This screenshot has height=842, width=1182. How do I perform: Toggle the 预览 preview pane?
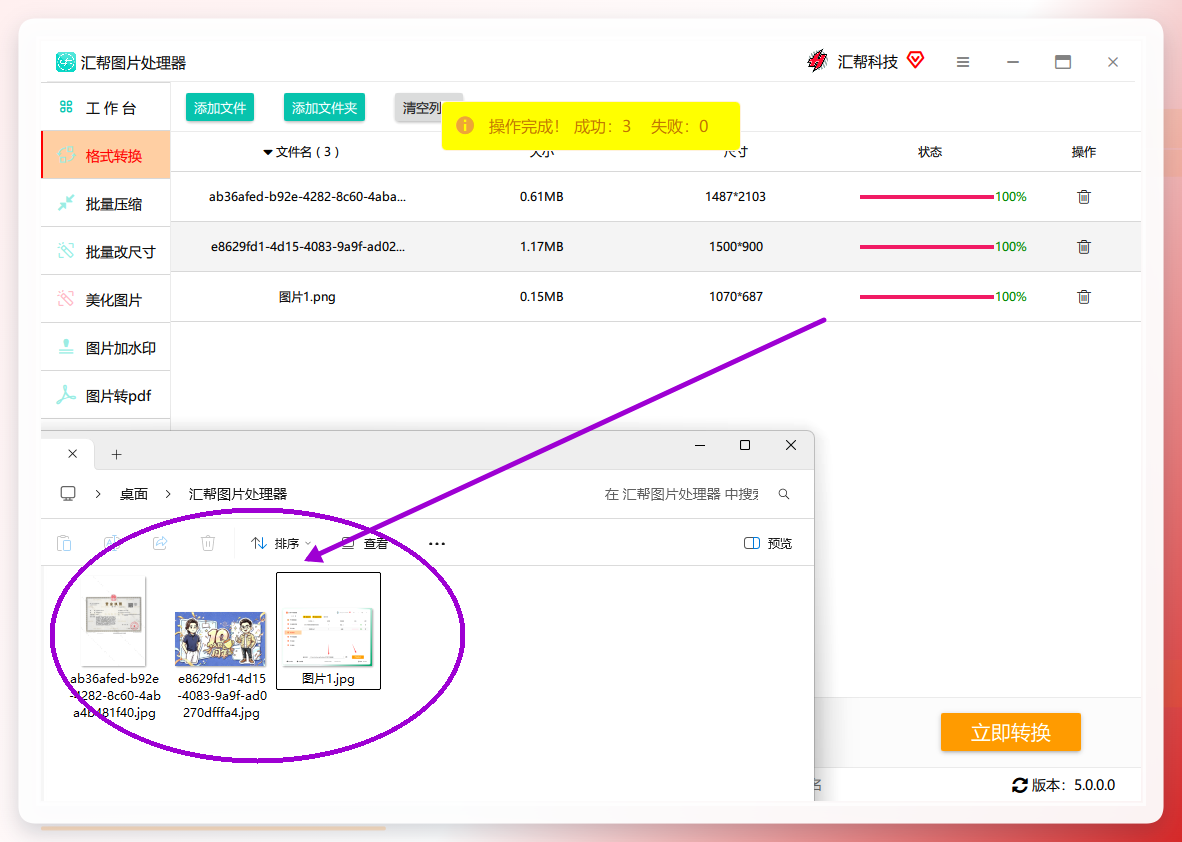click(x=767, y=543)
